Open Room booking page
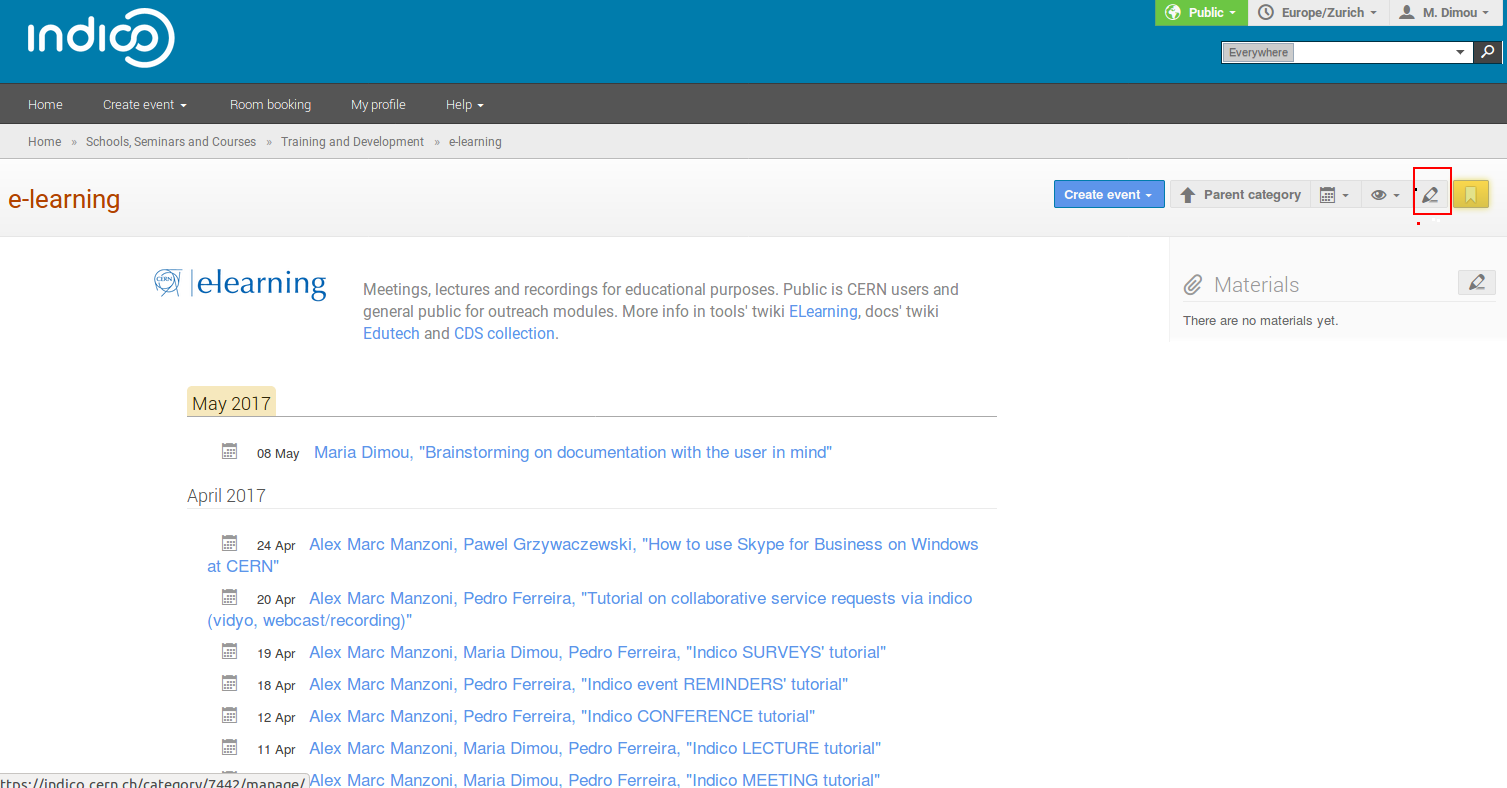Screen dimensions: 1507x788 coord(270,104)
